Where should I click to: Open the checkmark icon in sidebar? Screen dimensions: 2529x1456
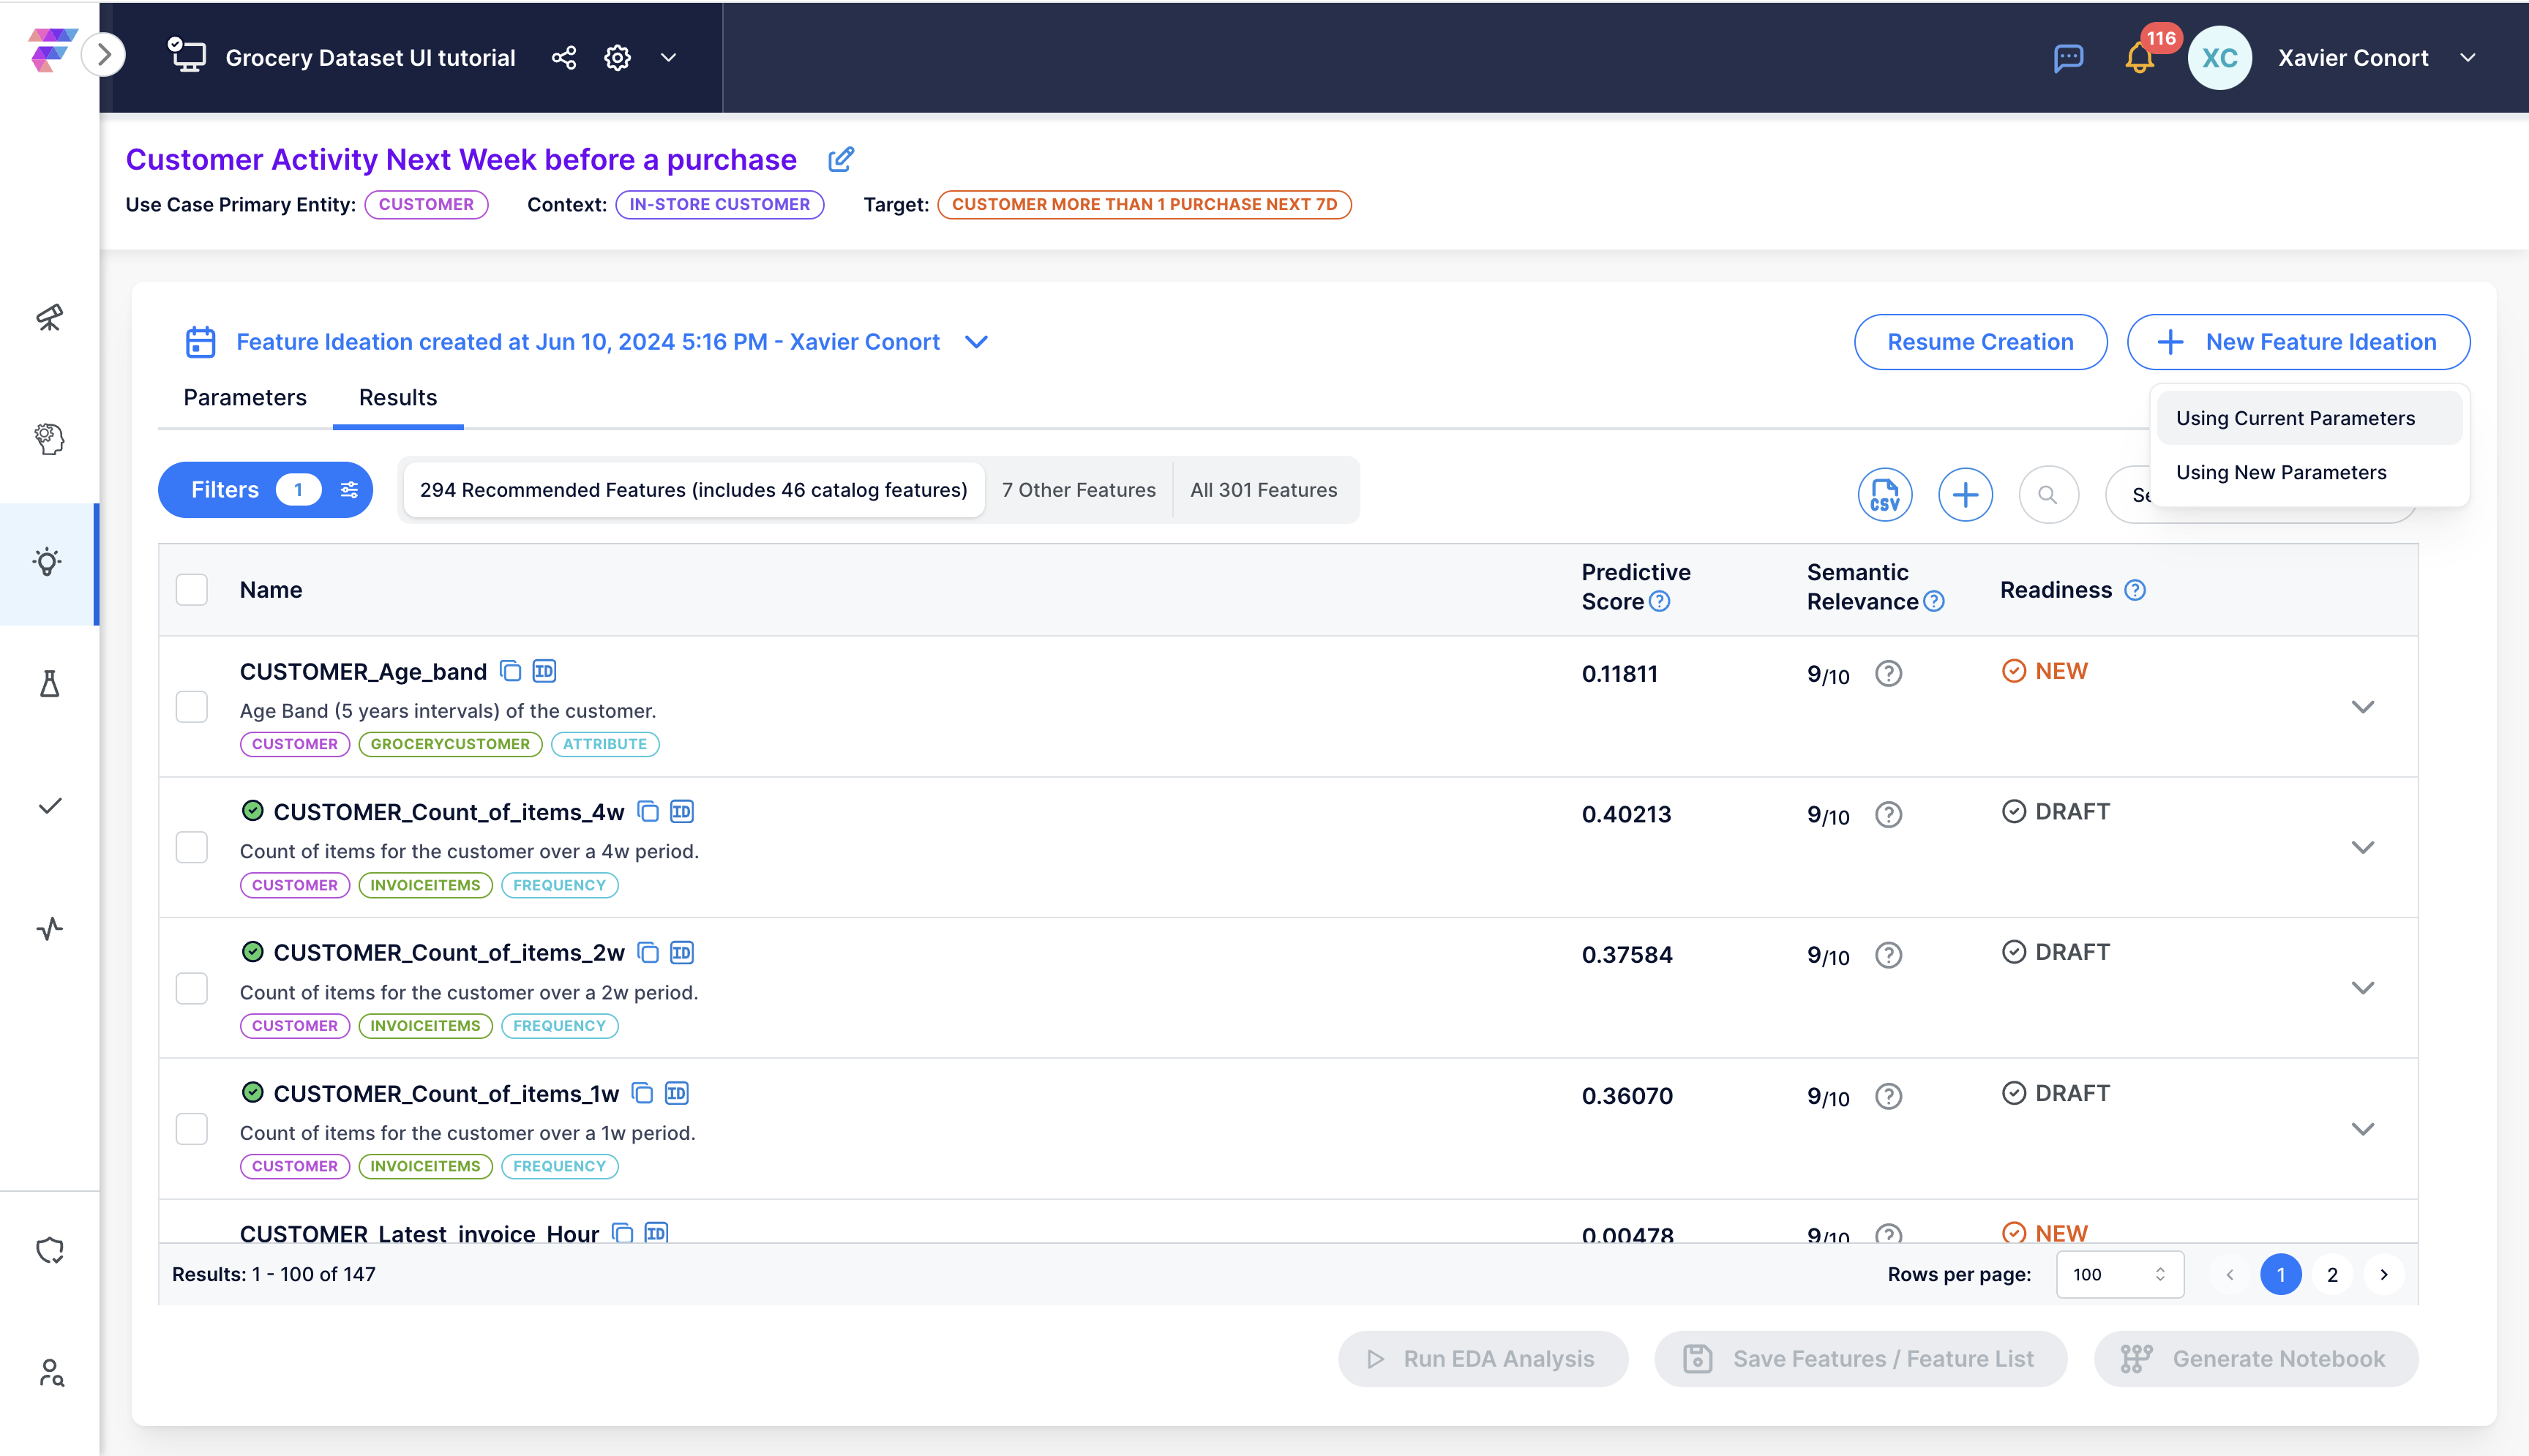pyautogui.click(x=49, y=806)
